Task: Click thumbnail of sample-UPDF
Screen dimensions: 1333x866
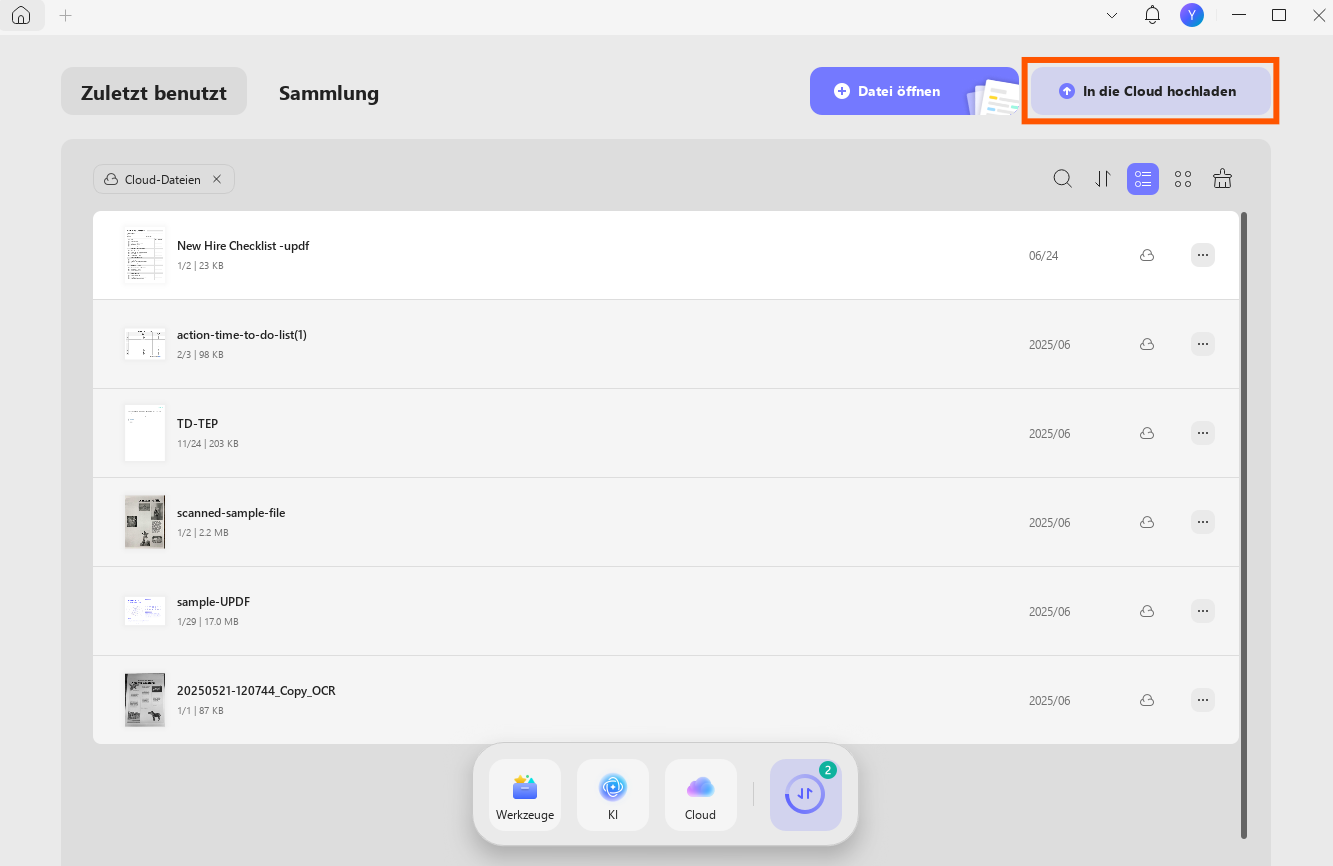Action: (145, 611)
